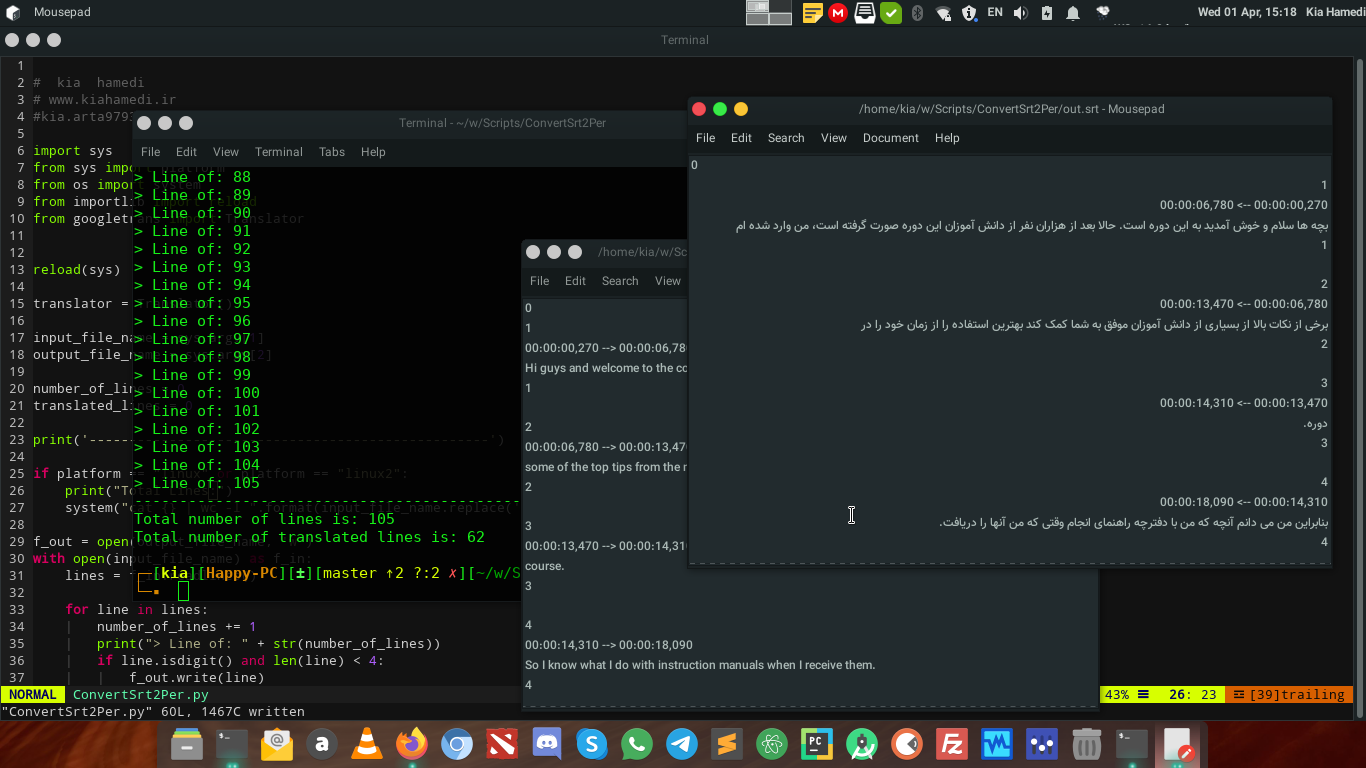
Task: Open File menu in the English subtitle Mousepad
Action: [x=539, y=281]
